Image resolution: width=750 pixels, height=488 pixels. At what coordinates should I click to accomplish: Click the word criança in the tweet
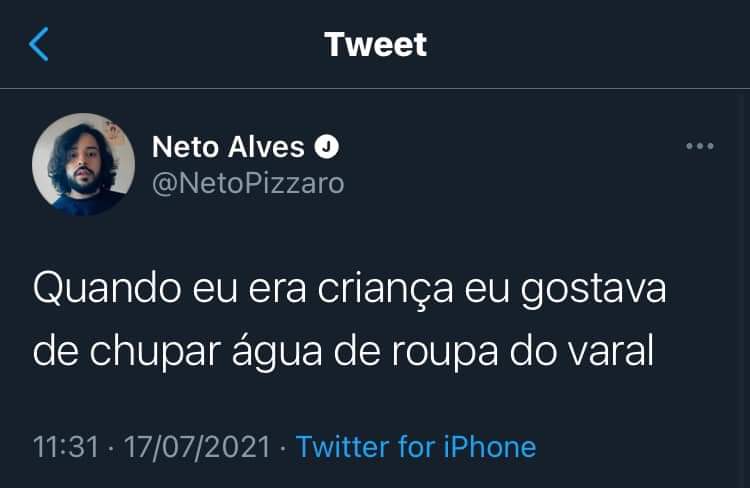click(386, 290)
